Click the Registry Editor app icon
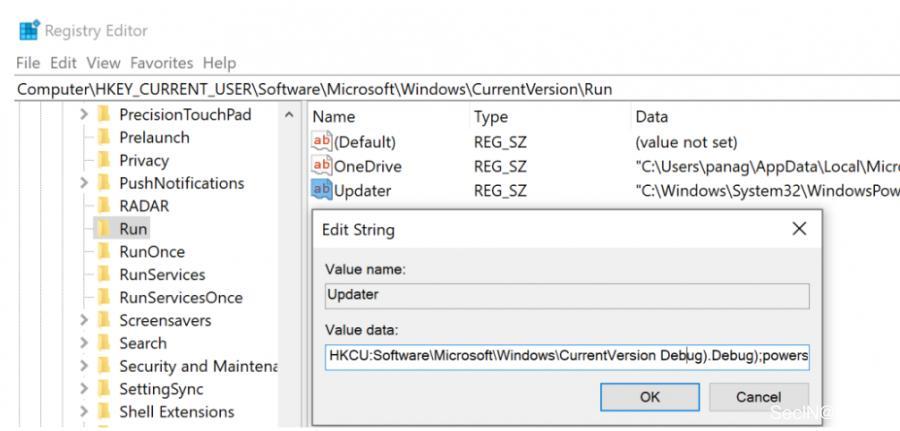This screenshot has height=431, width=900. tap(29, 30)
